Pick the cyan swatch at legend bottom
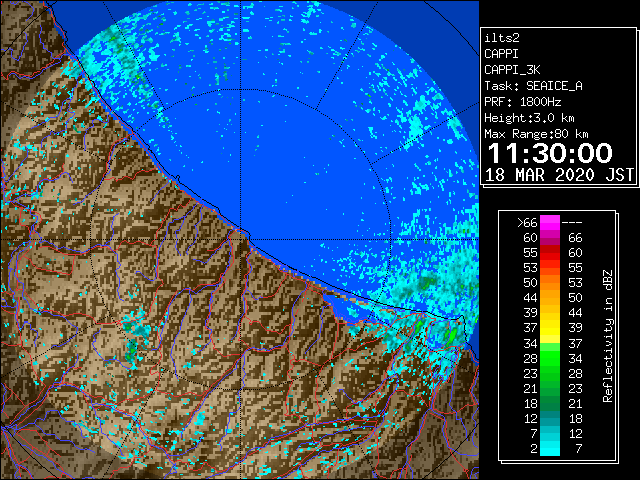 click(550, 449)
